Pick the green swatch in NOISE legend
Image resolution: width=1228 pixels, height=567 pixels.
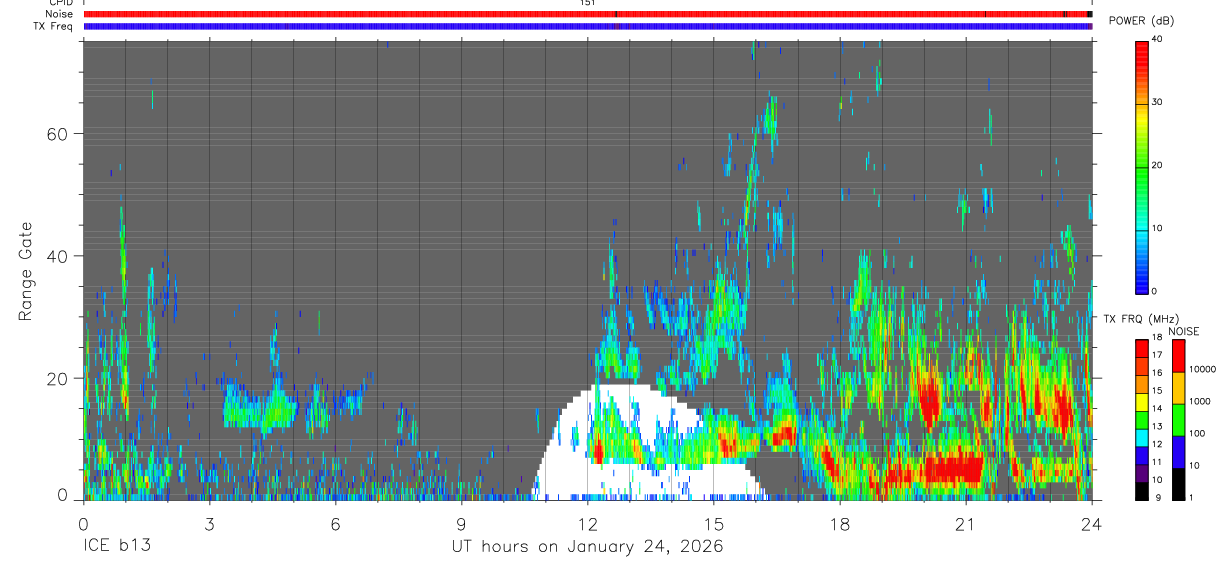(x=1179, y=420)
